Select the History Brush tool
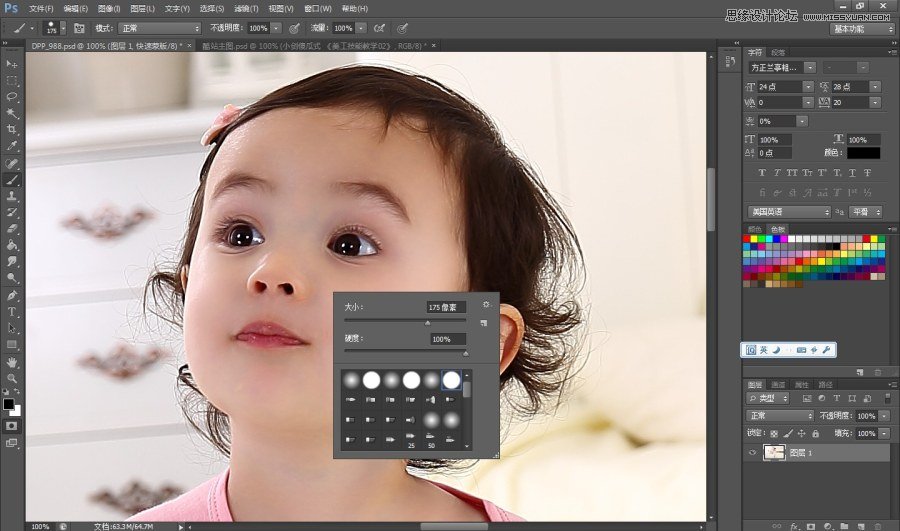Screen dimensions: 900x531 [11, 212]
